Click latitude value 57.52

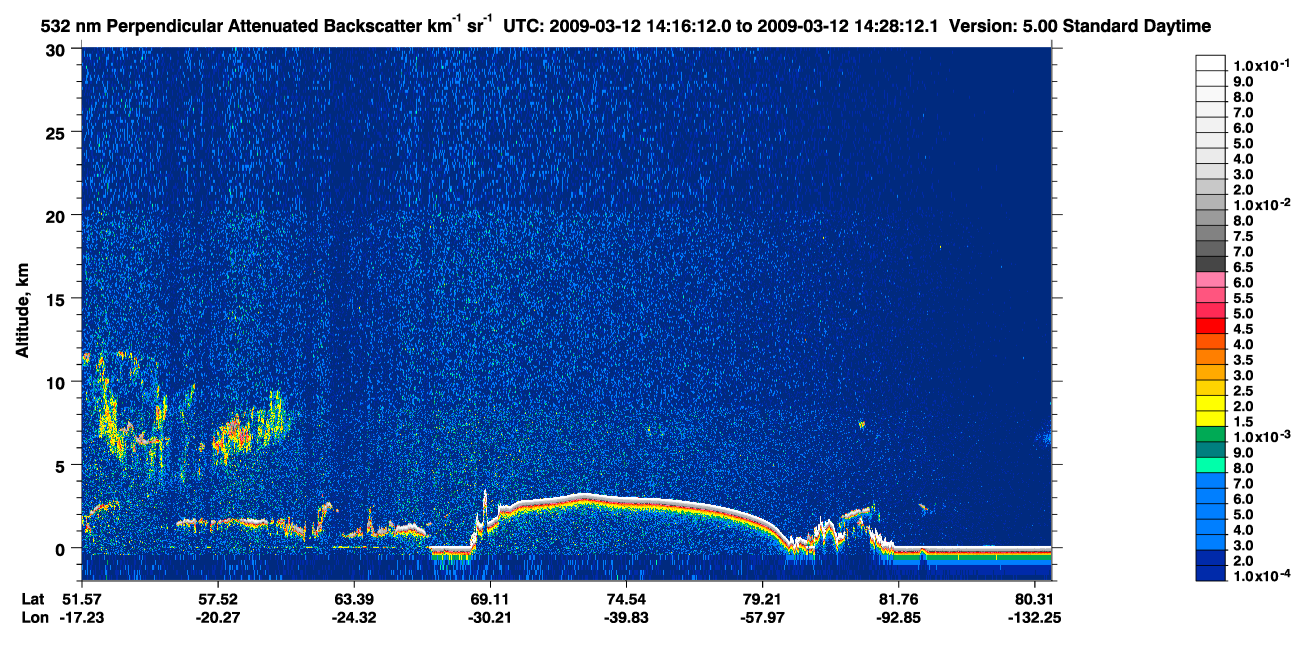[x=217, y=598]
